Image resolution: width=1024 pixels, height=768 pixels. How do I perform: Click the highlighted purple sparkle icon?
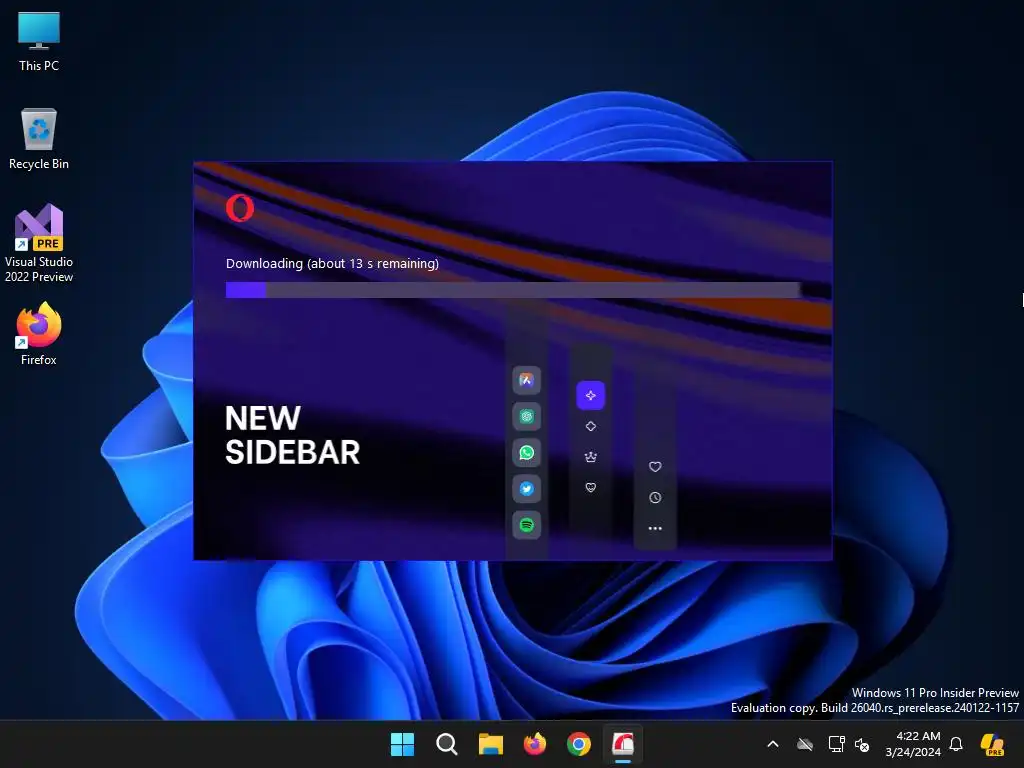(590, 395)
